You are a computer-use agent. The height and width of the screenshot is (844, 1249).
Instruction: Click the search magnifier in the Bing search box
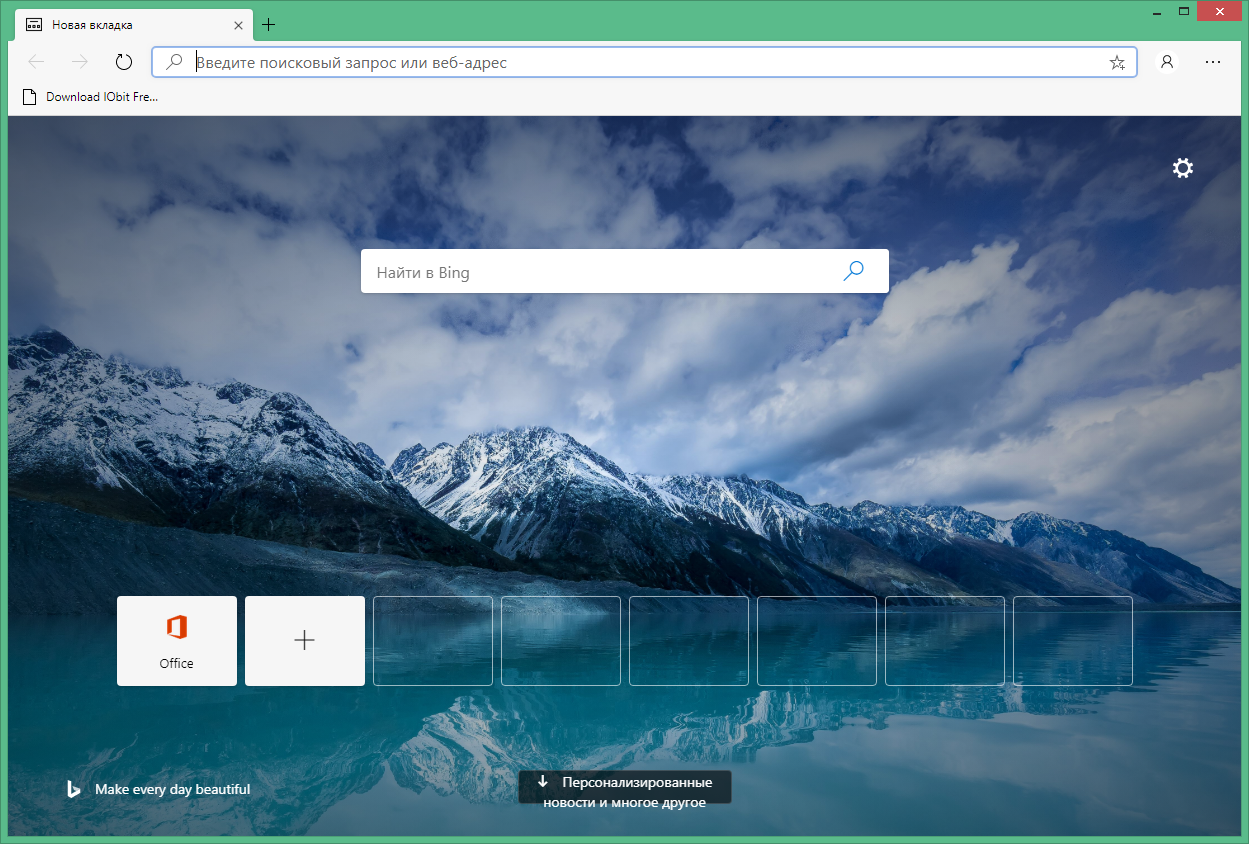click(853, 270)
